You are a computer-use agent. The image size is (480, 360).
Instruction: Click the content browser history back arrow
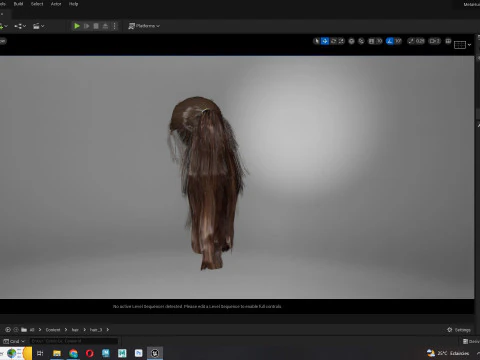(x=8, y=330)
